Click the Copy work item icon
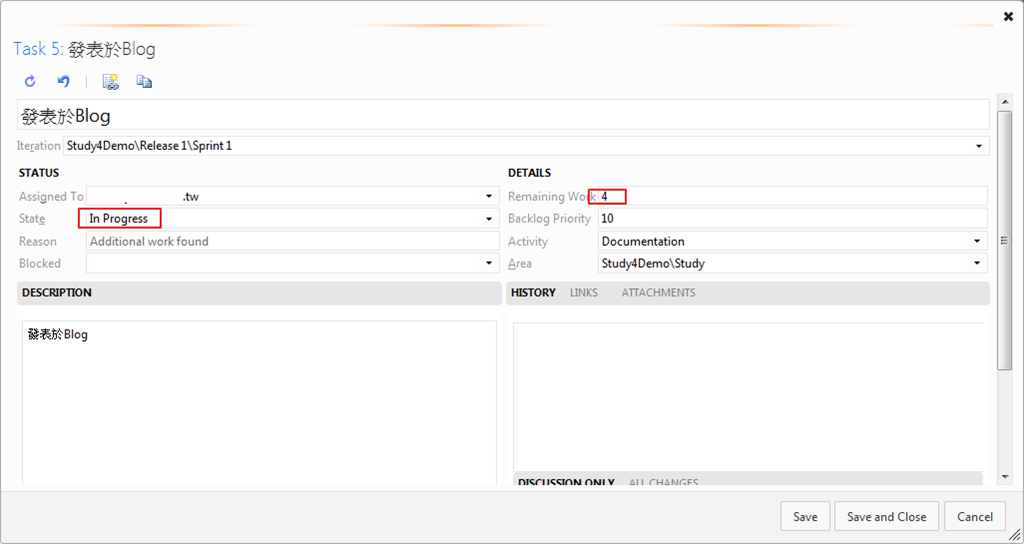The image size is (1024, 544). (x=144, y=82)
